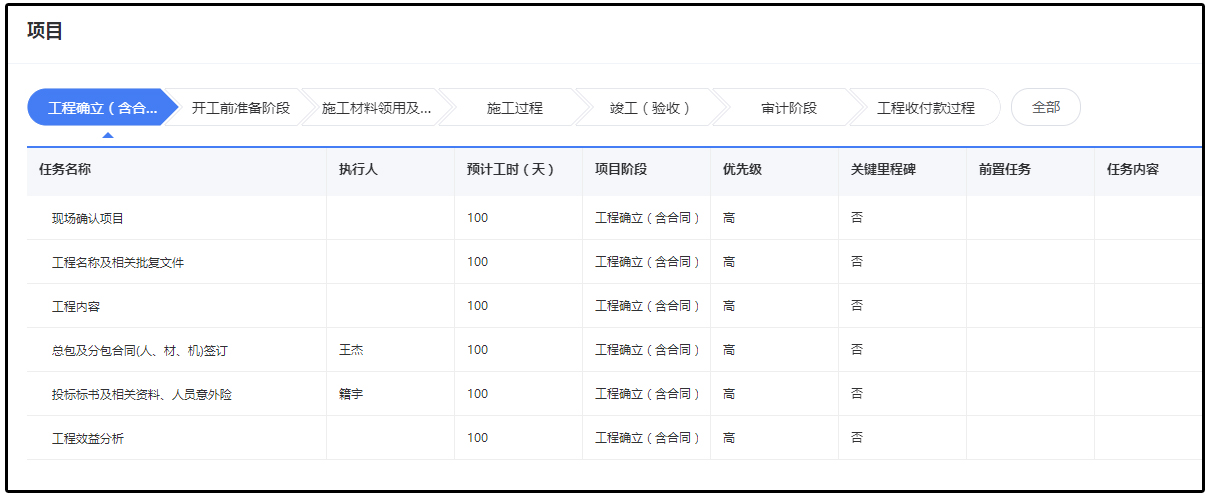Click the 优先级 column header
This screenshot has height=501, width=1213.
point(742,169)
